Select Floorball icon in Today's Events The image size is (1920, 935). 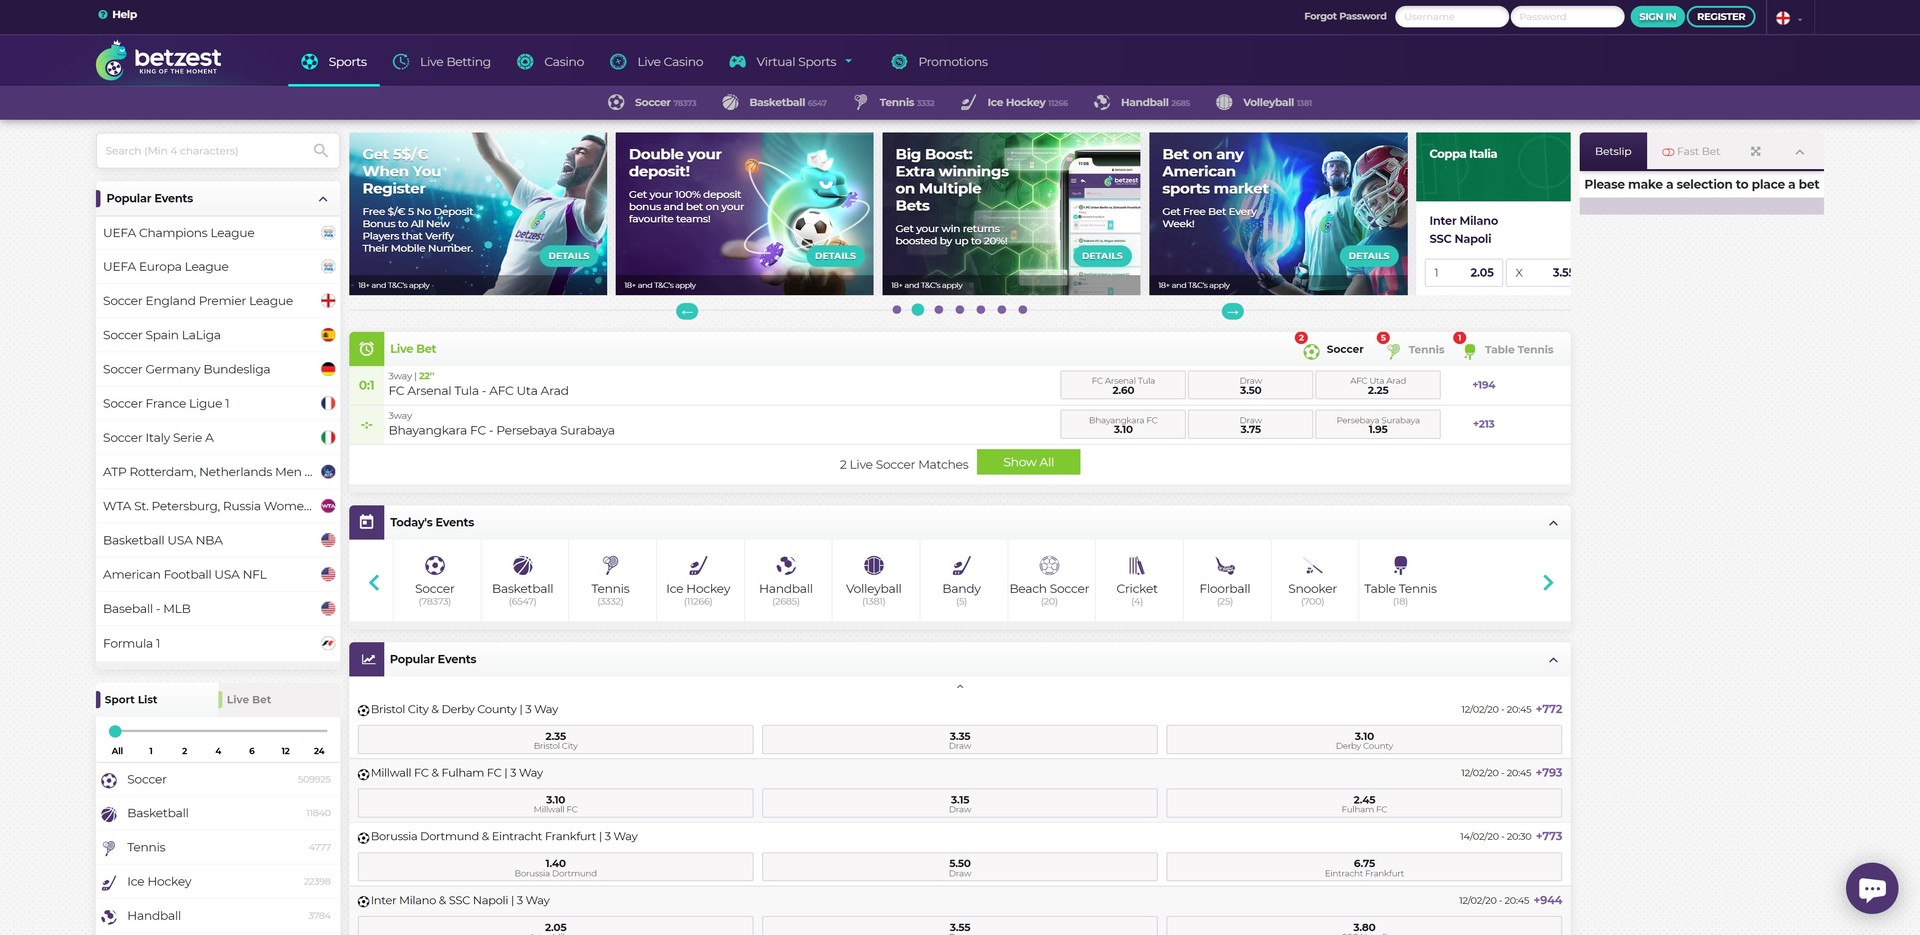1225,565
